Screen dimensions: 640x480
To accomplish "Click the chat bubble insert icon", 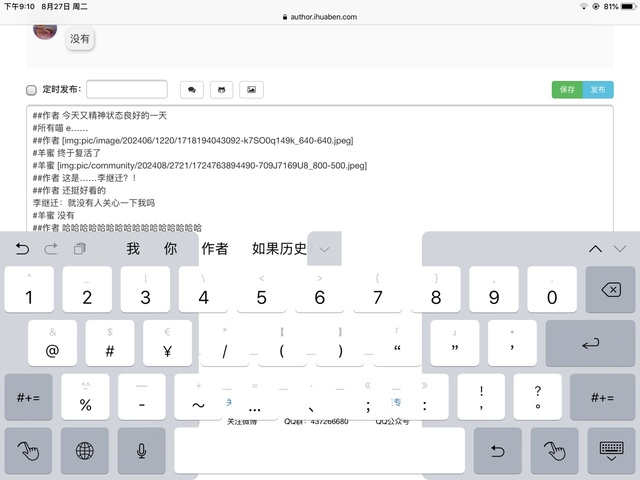I will tap(191, 90).
